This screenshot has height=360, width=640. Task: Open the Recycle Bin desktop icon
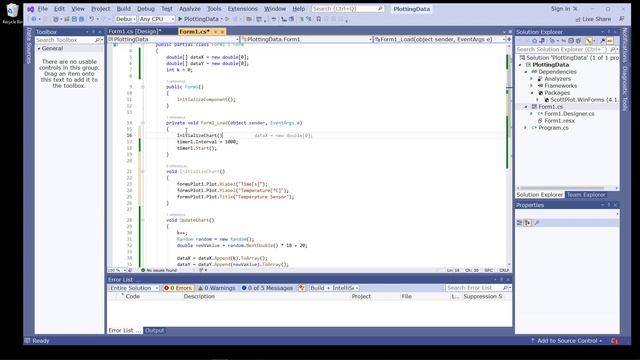tap(12, 13)
